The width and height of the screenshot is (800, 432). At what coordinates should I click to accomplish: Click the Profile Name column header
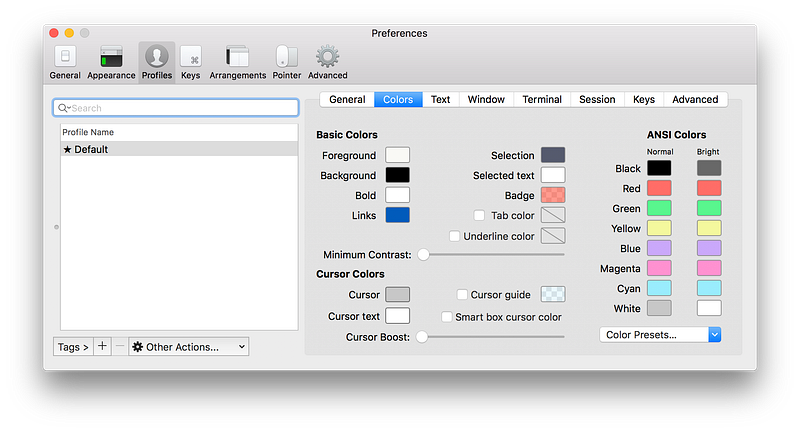[179, 132]
